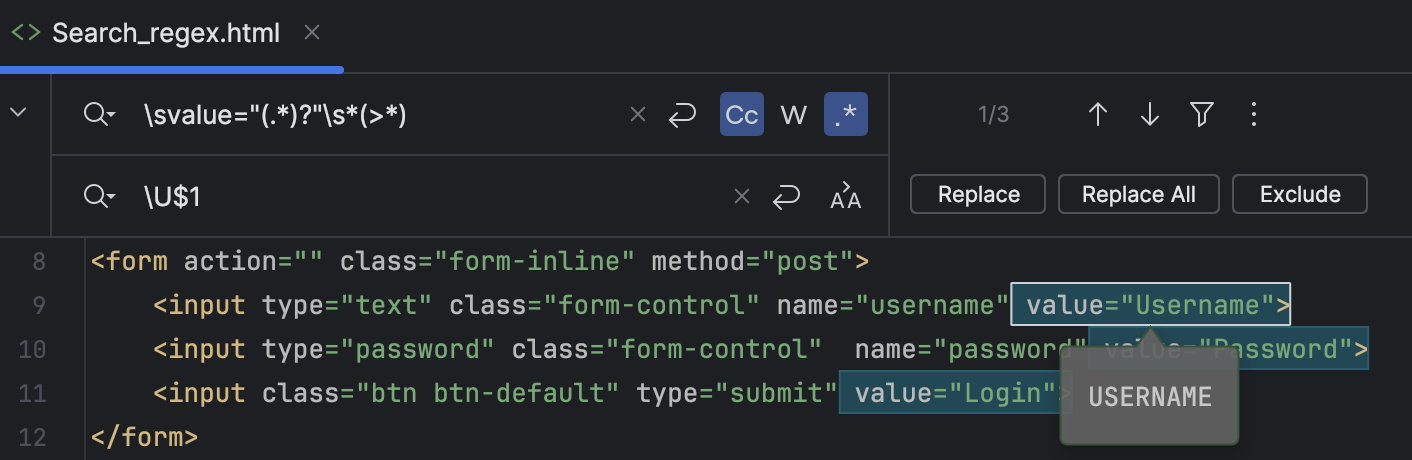
Task: Toggle Match Case option
Action: pyautogui.click(x=742, y=115)
